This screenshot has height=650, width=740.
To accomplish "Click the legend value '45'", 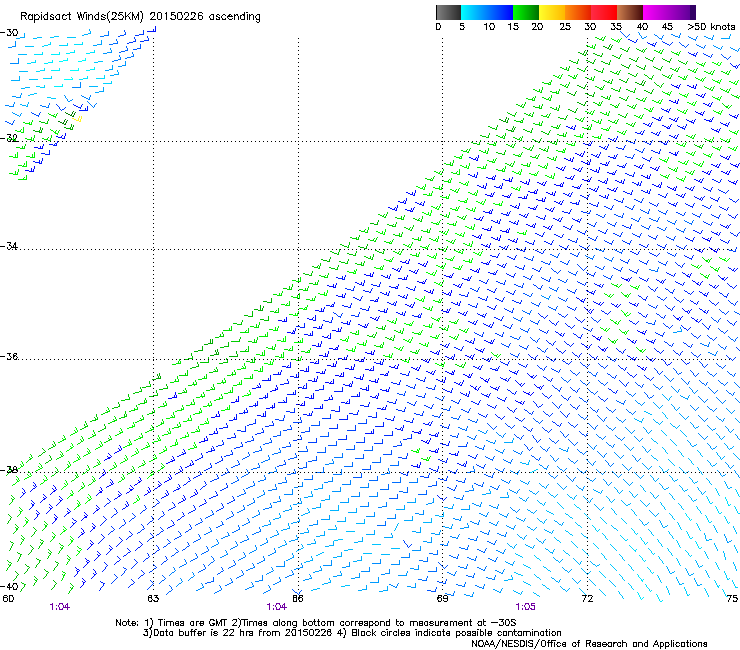I will pos(667,27).
